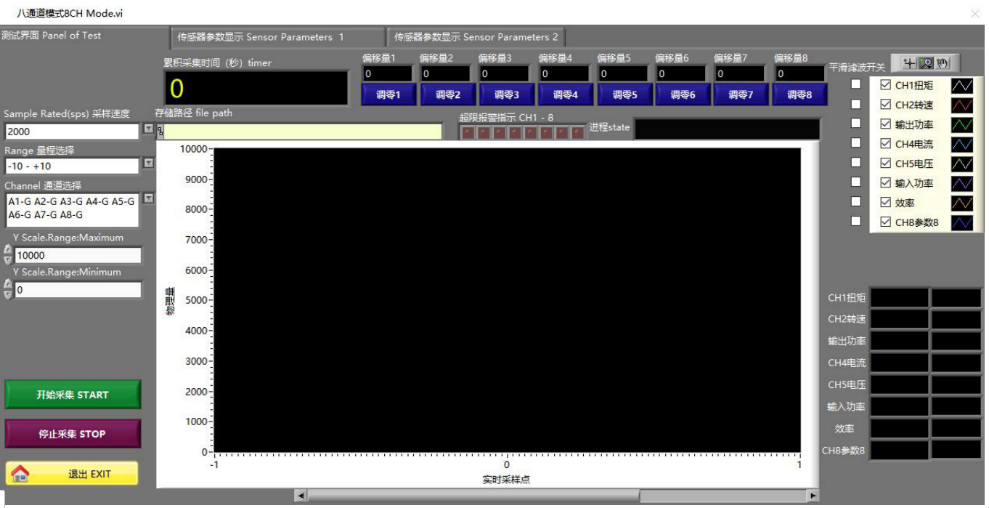Uncheck the CH2转速 plot visibility checkbox
Image resolution: width=989 pixels, height=508 pixels.
coord(885,105)
